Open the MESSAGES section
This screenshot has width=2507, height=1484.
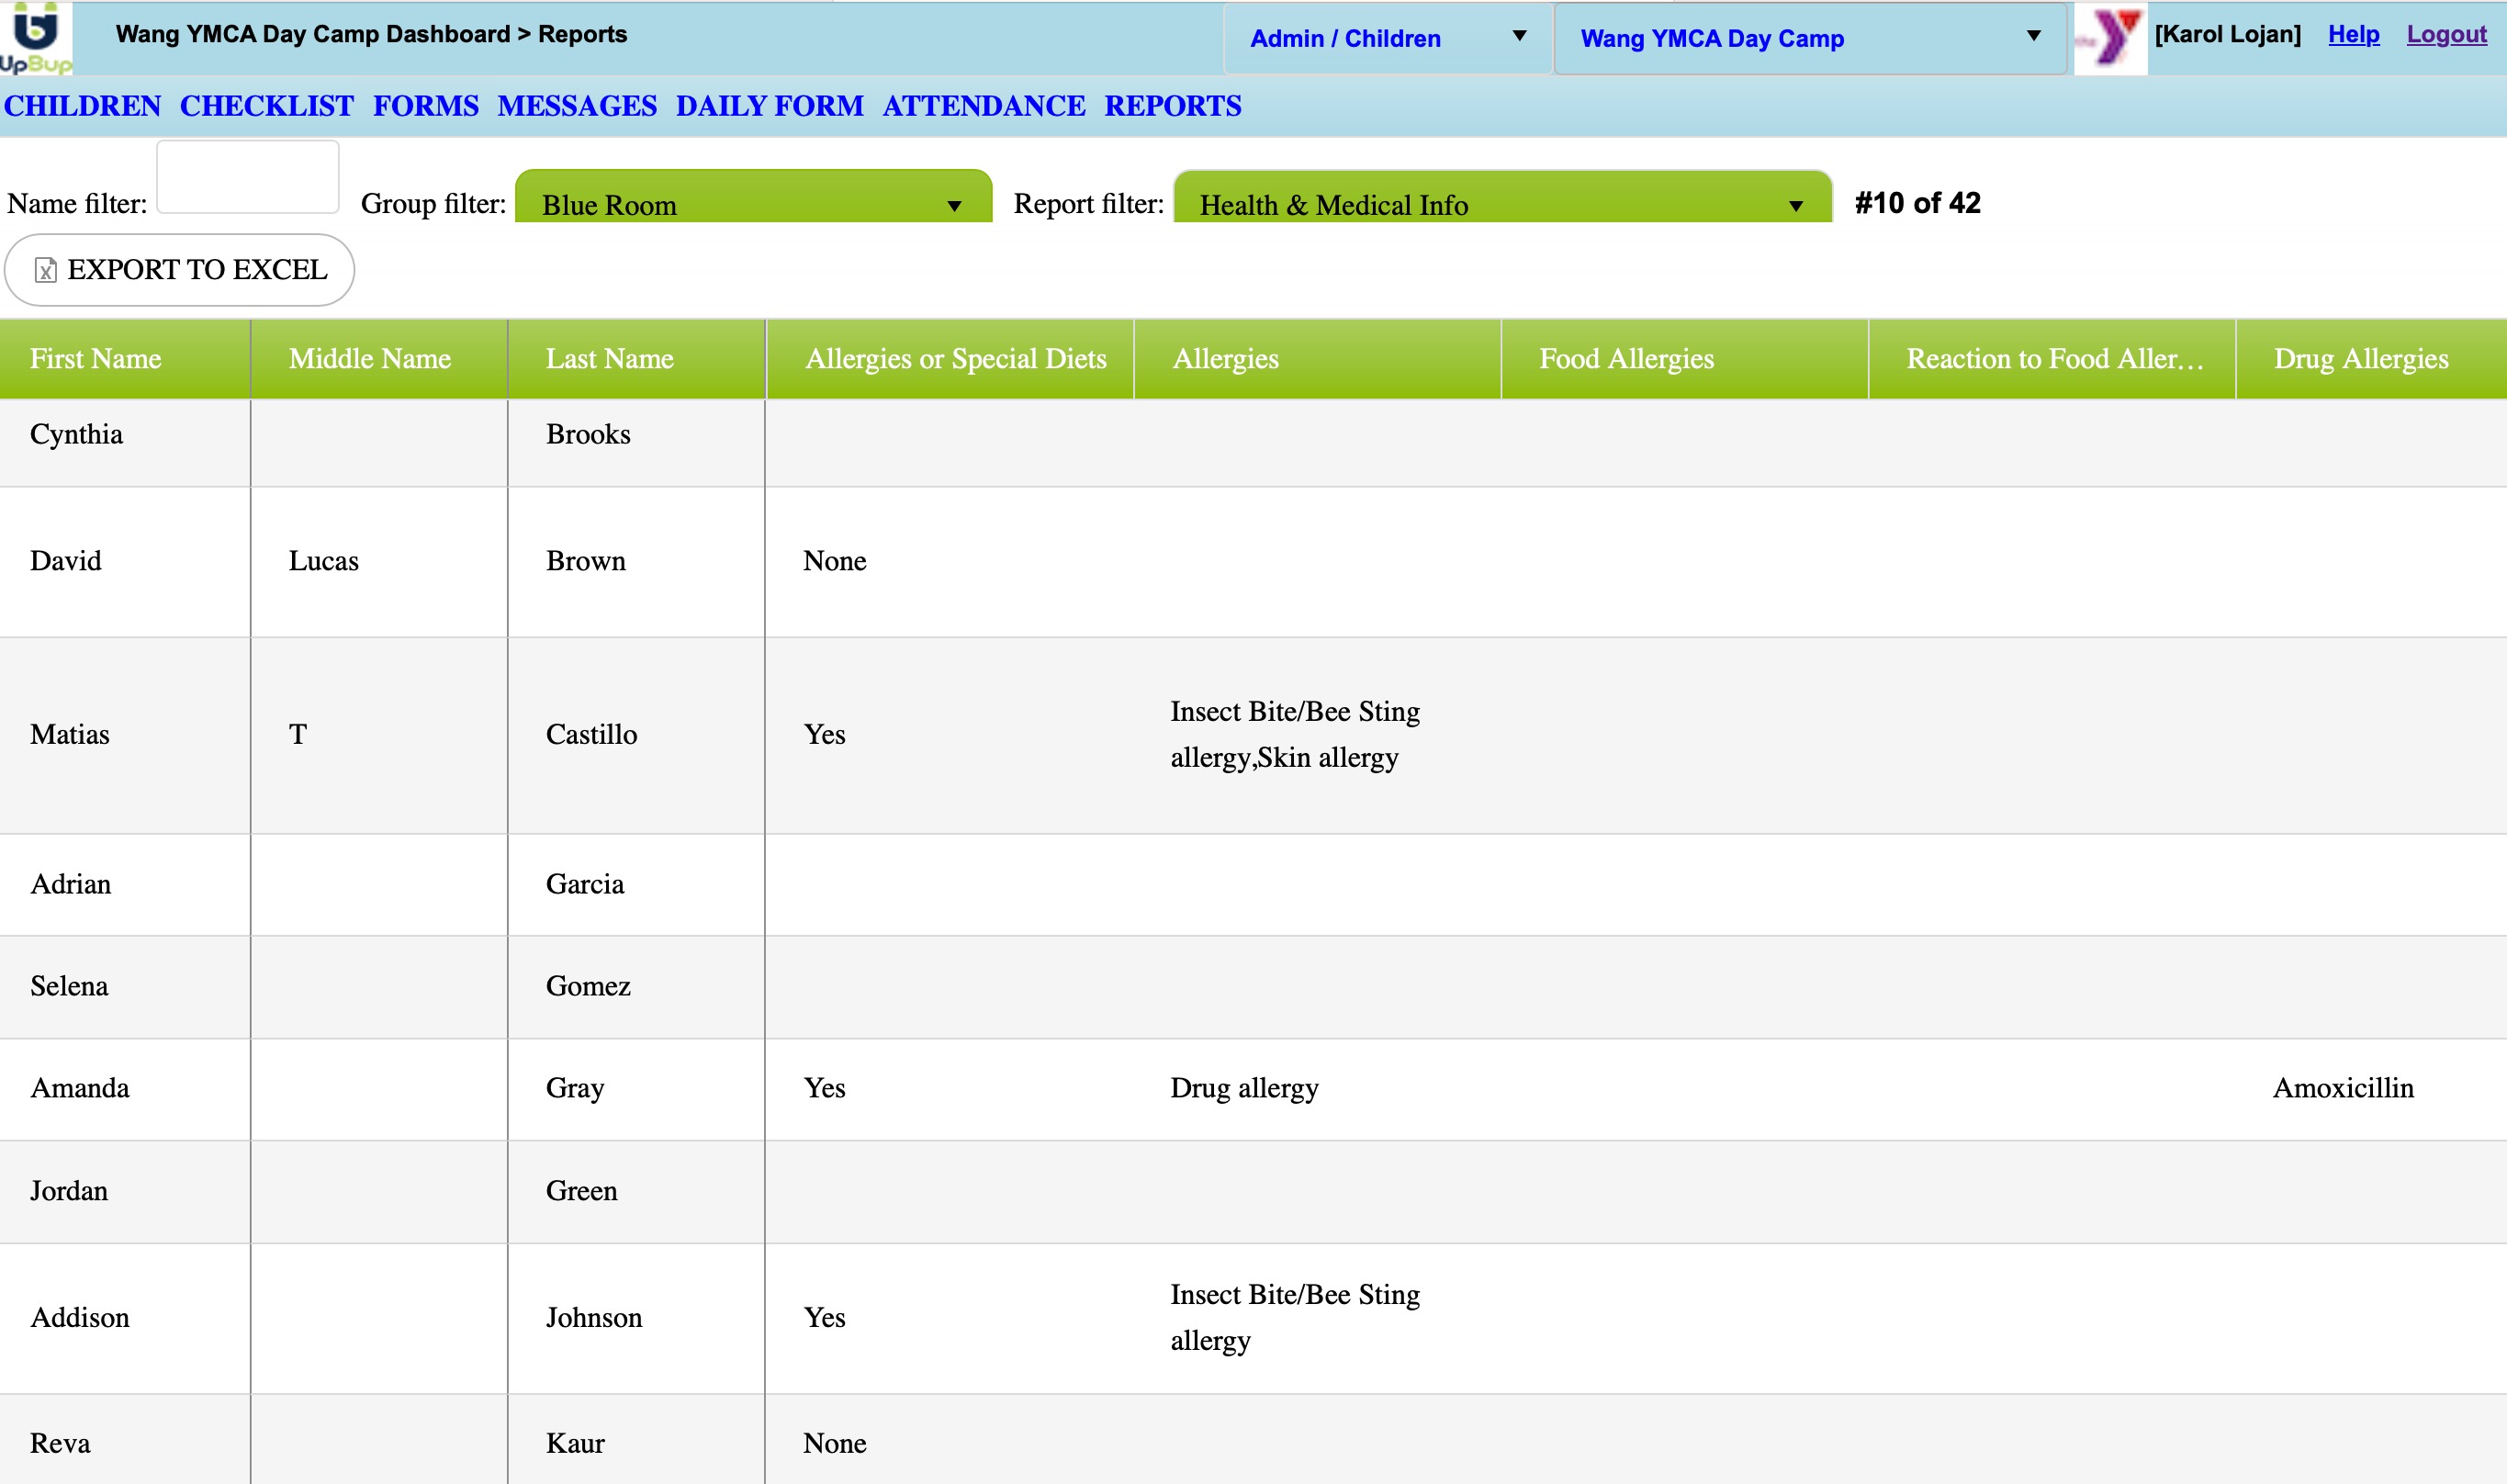(577, 106)
